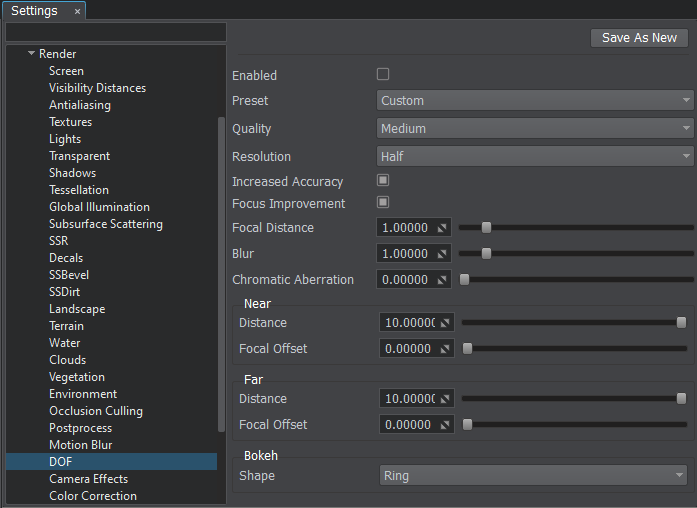Select Tessellation in the tree
The image size is (697, 508).
[79, 190]
